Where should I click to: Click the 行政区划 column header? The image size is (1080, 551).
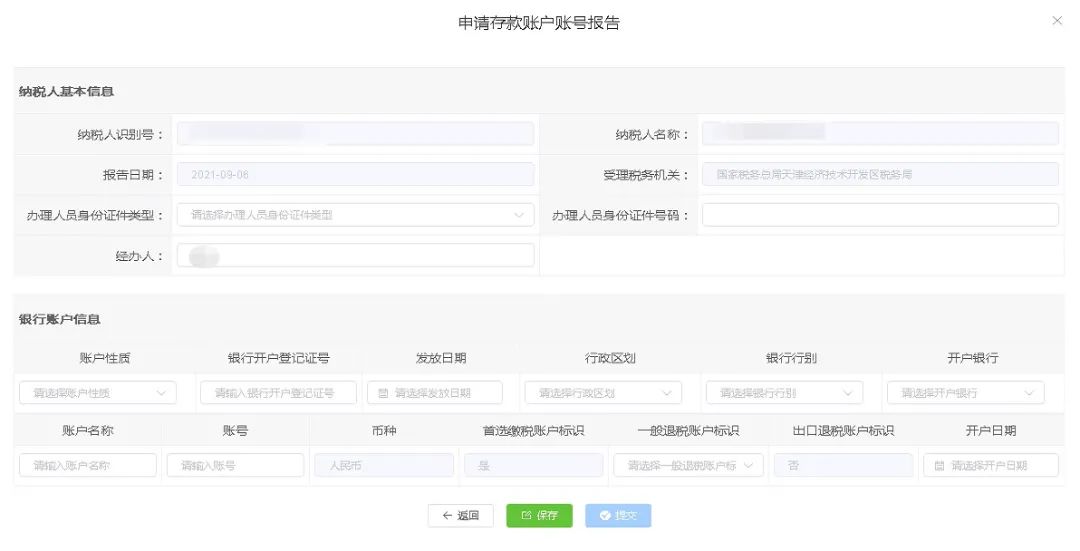(x=610, y=357)
